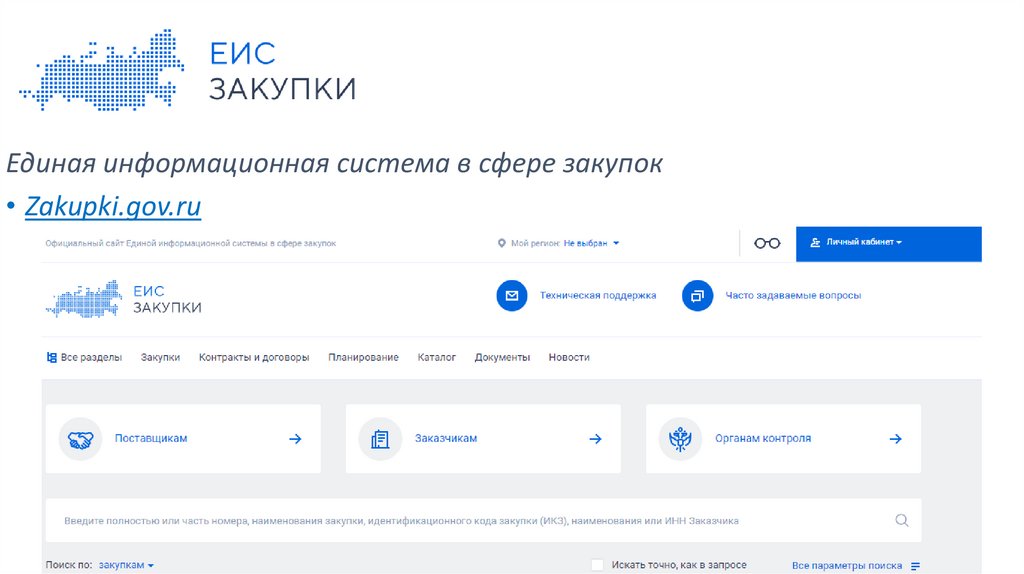Focus the procurement search input field
The image size is (1024, 574).
[x=483, y=520]
